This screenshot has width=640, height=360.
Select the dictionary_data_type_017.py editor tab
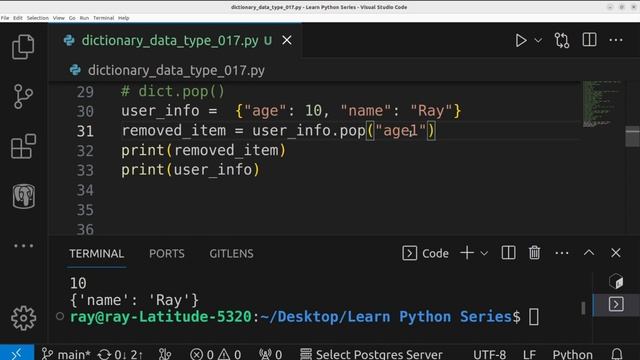(x=176, y=40)
